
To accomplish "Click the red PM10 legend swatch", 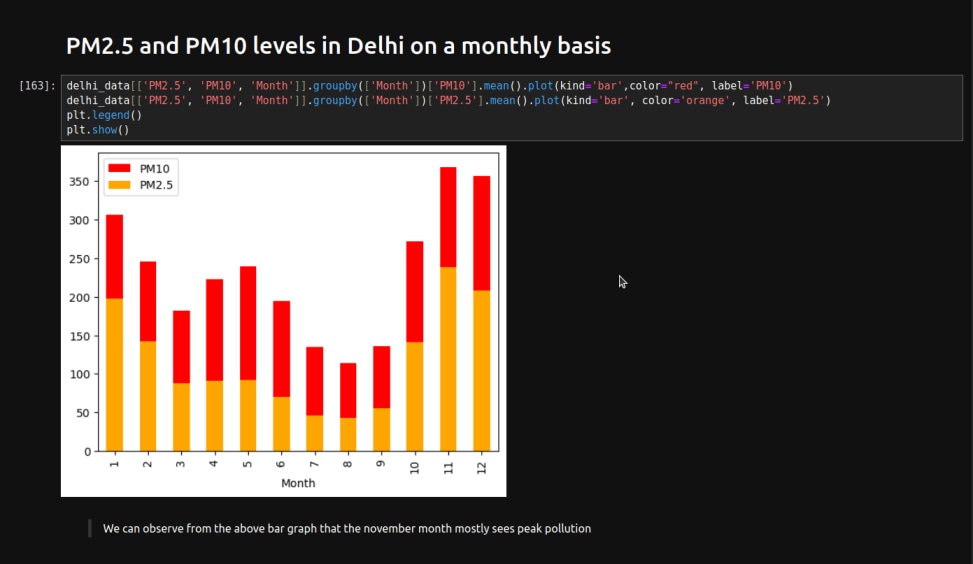I will [x=119, y=169].
